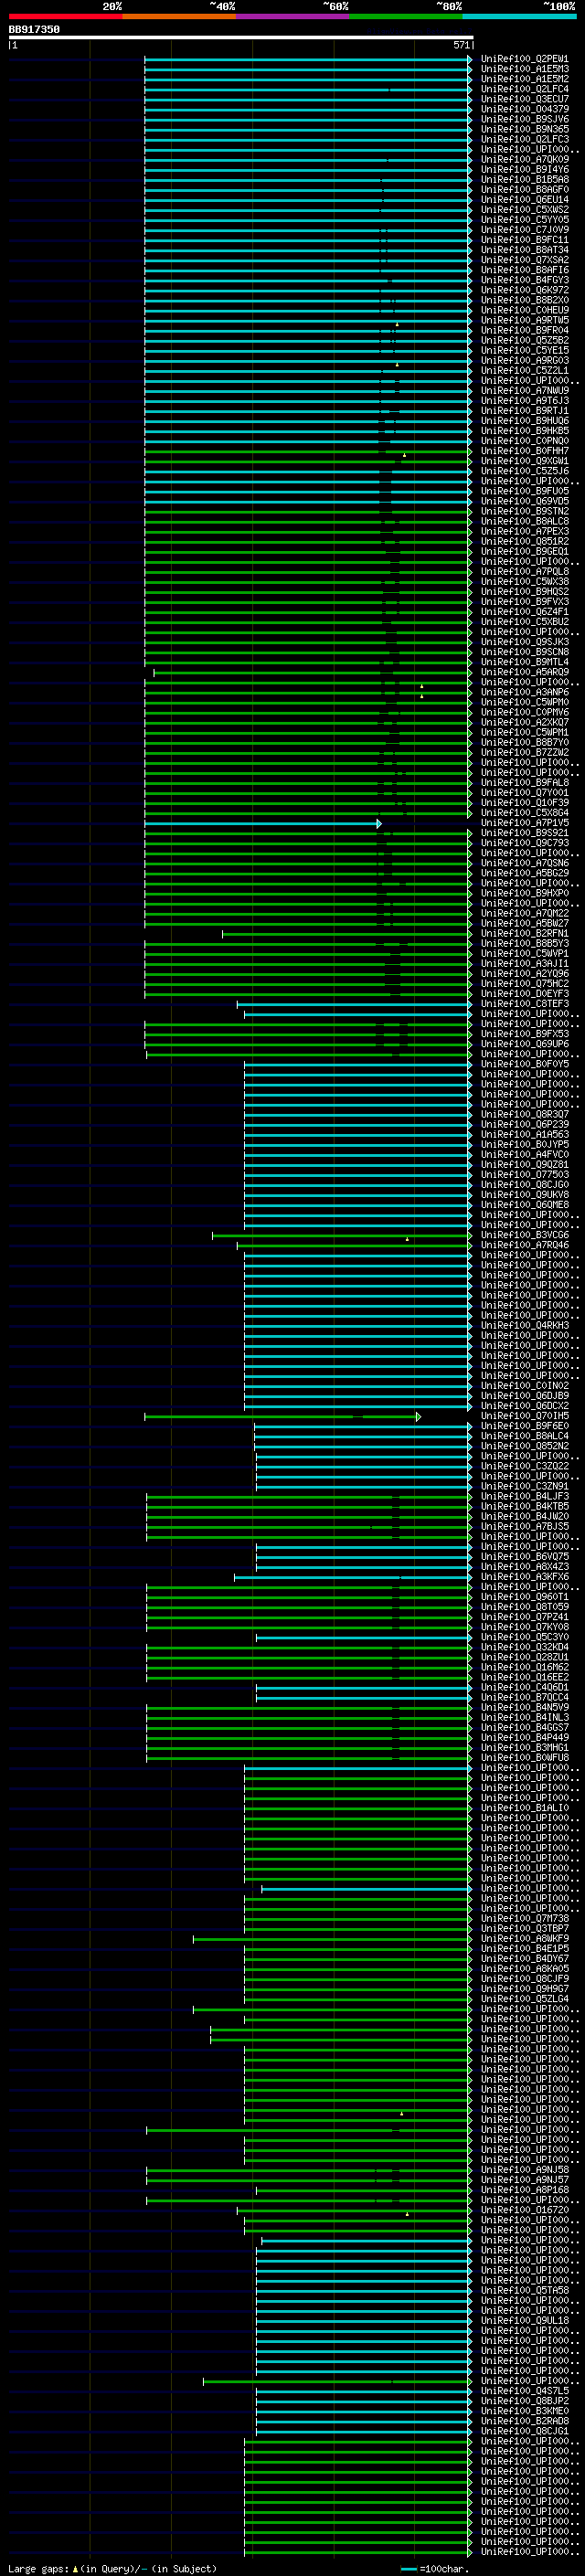Click the purple ~60% identity legend segment
Screen dimensions: 585x2576
click(292, 16)
